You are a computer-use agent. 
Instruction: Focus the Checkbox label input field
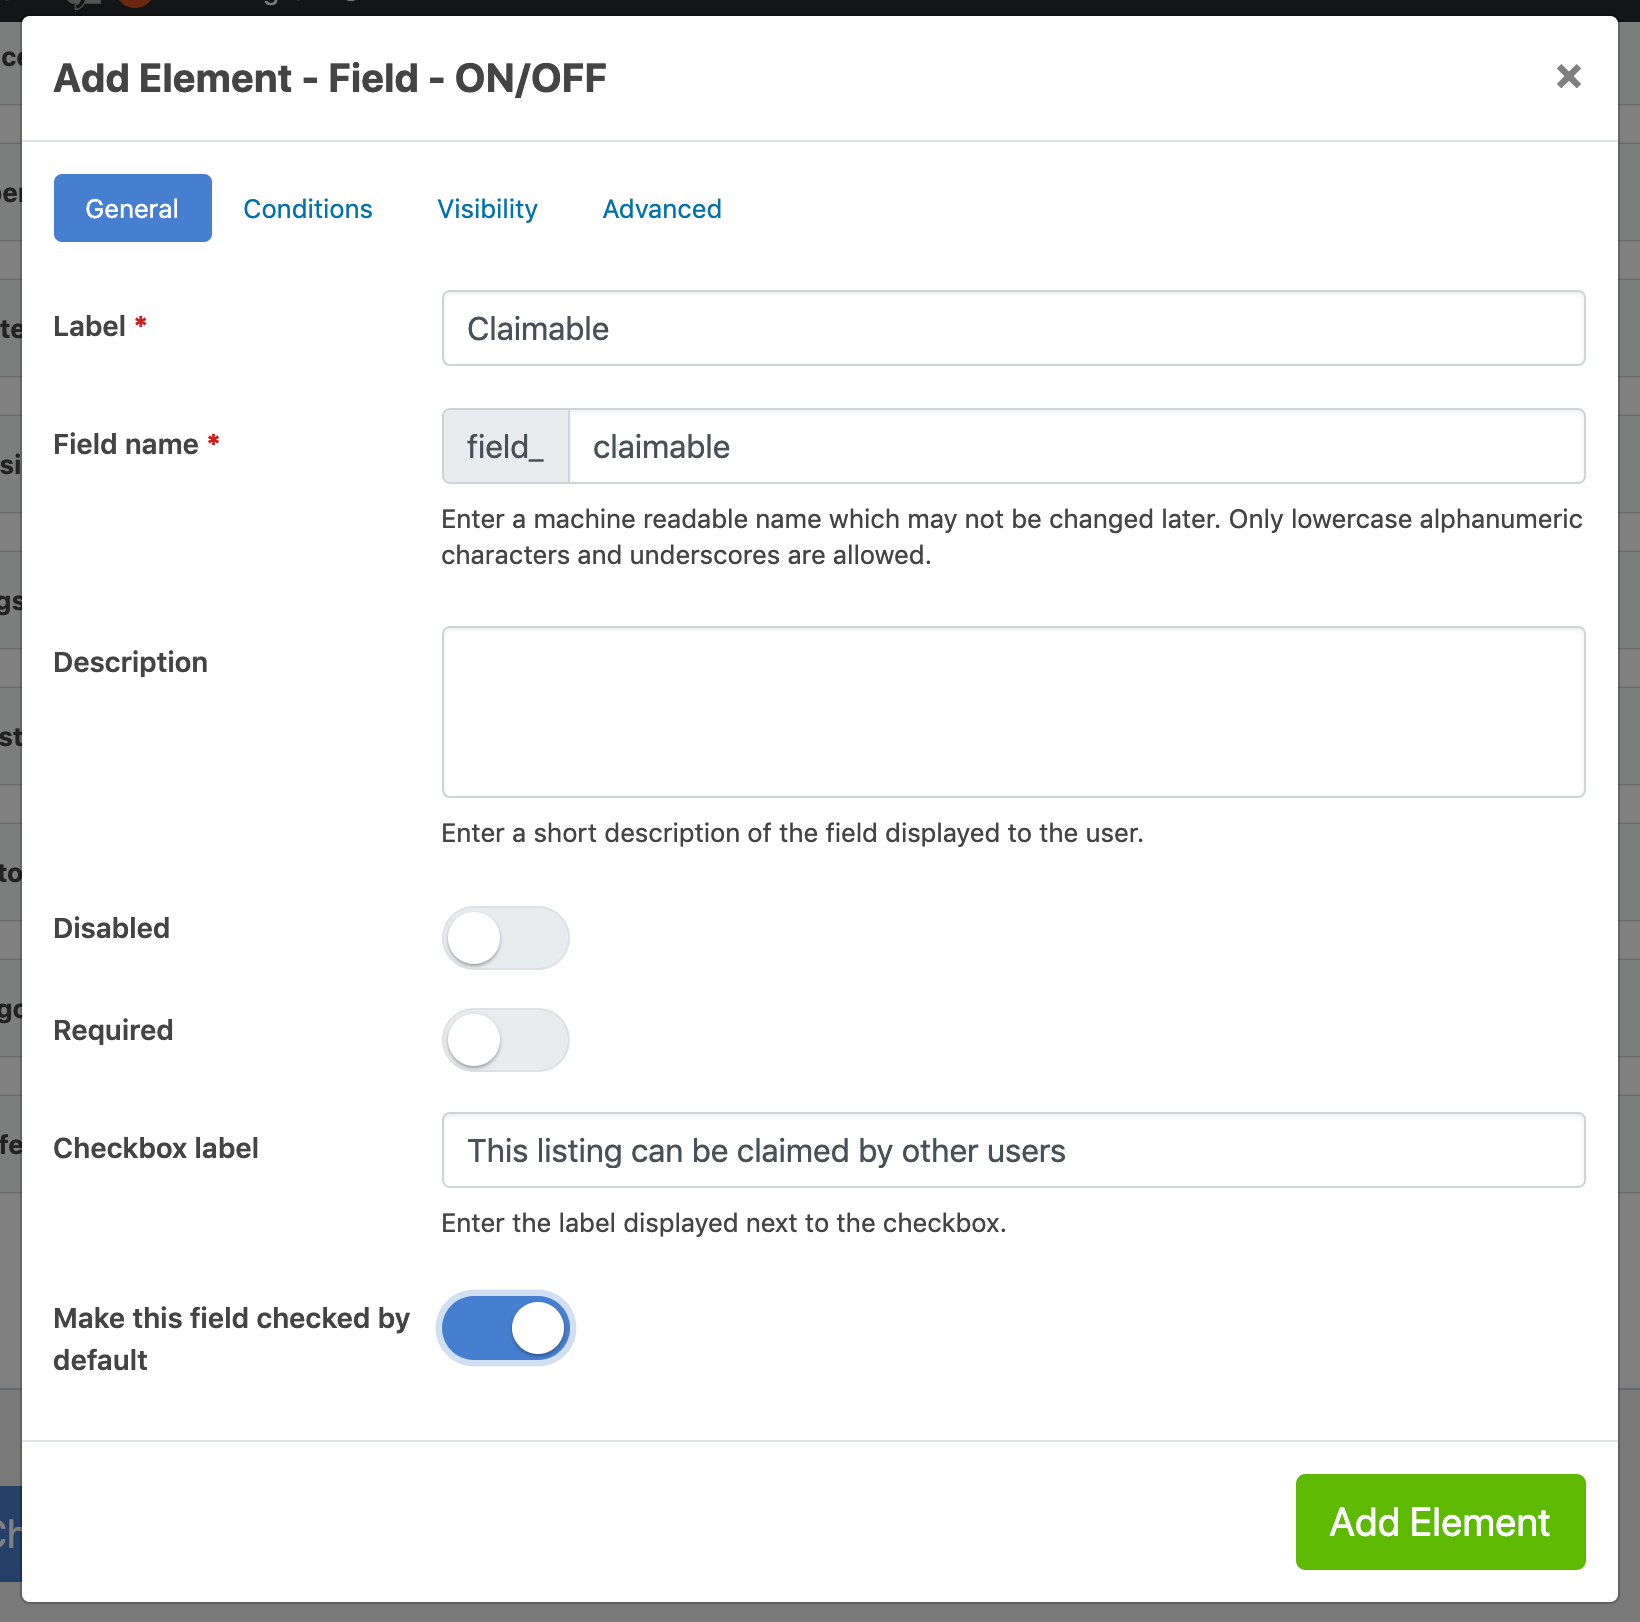click(x=1014, y=1150)
